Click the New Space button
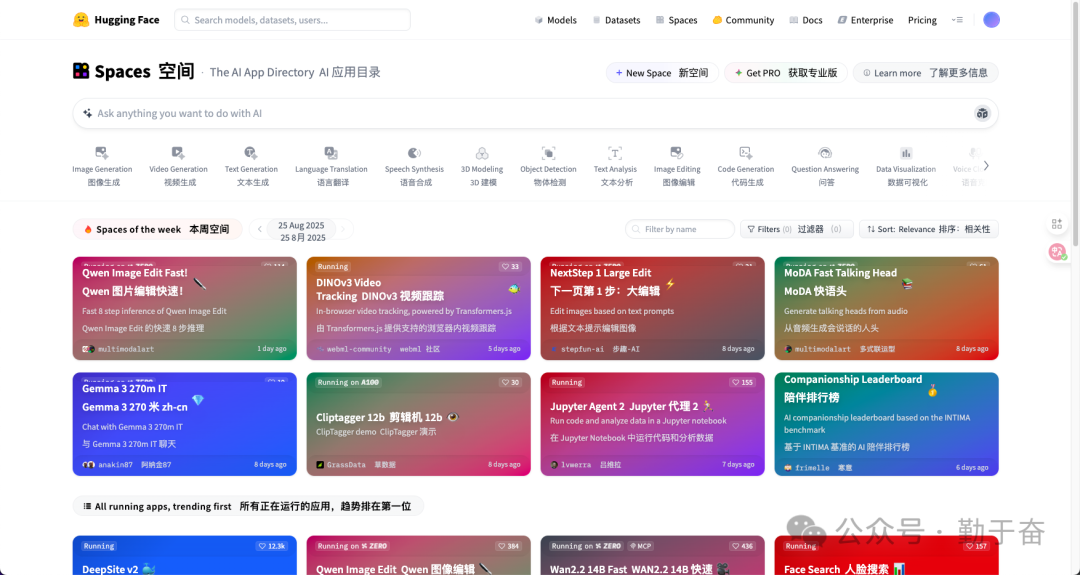This screenshot has width=1080, height=575. point(662,73)
